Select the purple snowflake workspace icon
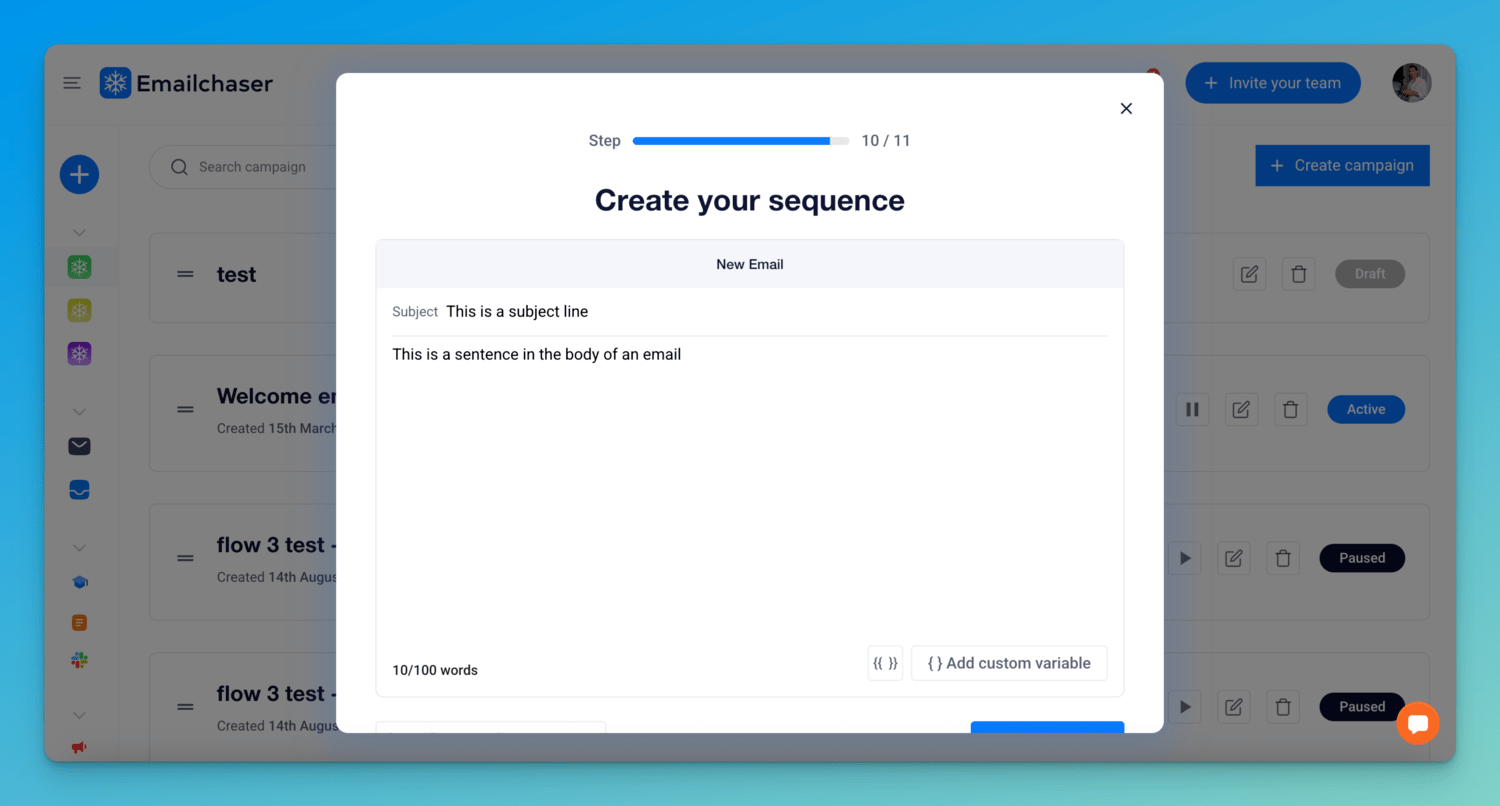Screen dimensions: 1500x806 coord(79,353)
